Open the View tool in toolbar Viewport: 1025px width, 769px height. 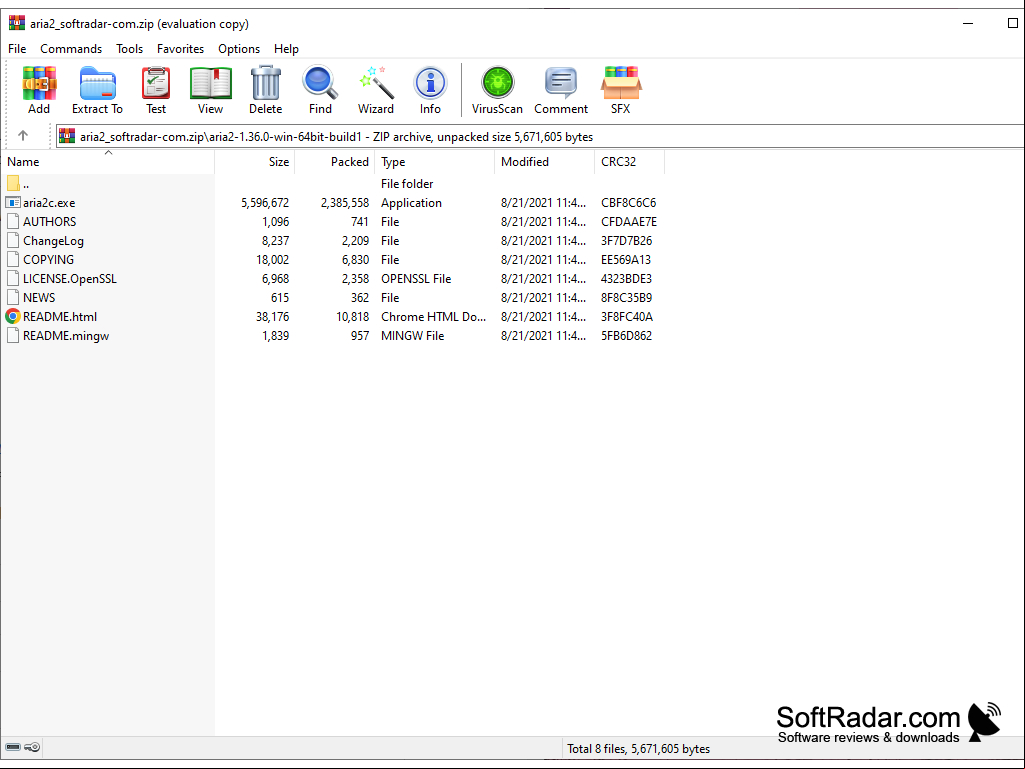click(210, 84)
